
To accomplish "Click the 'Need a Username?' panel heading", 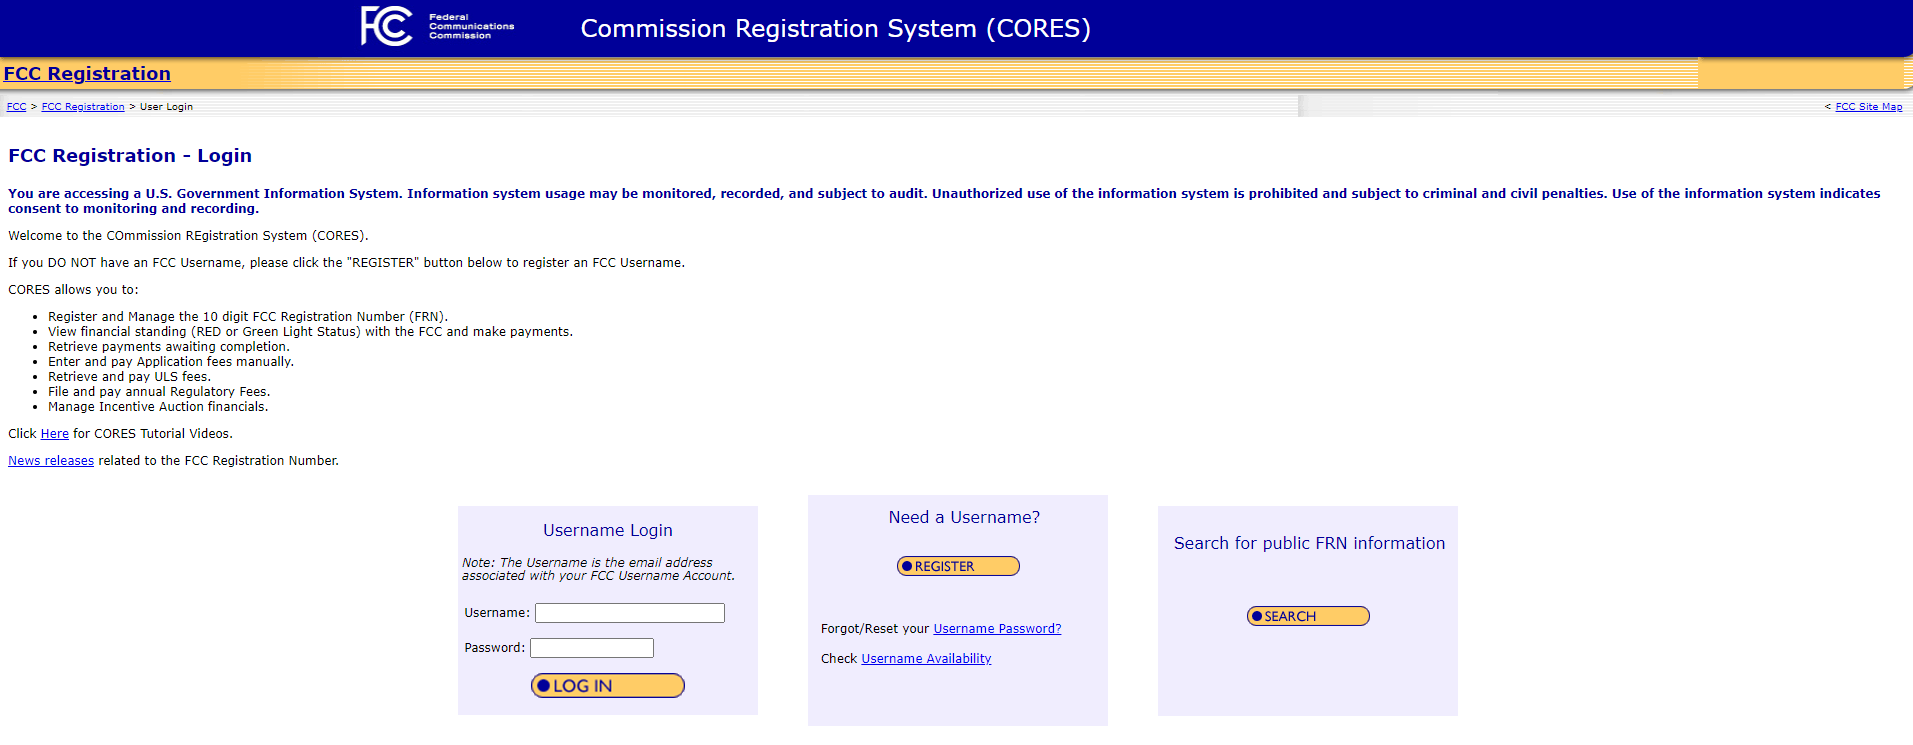I will 963,518.
